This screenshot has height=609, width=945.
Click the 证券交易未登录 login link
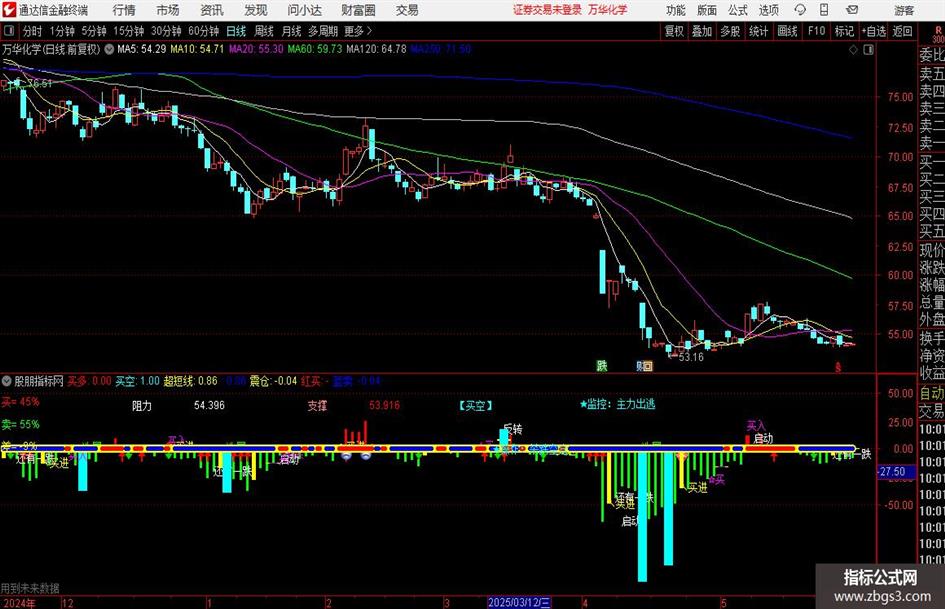tap(547, 10)
